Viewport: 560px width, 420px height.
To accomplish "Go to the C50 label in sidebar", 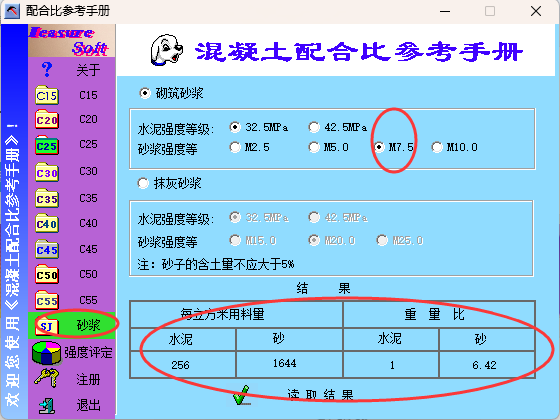I will (x=88, y=274).
